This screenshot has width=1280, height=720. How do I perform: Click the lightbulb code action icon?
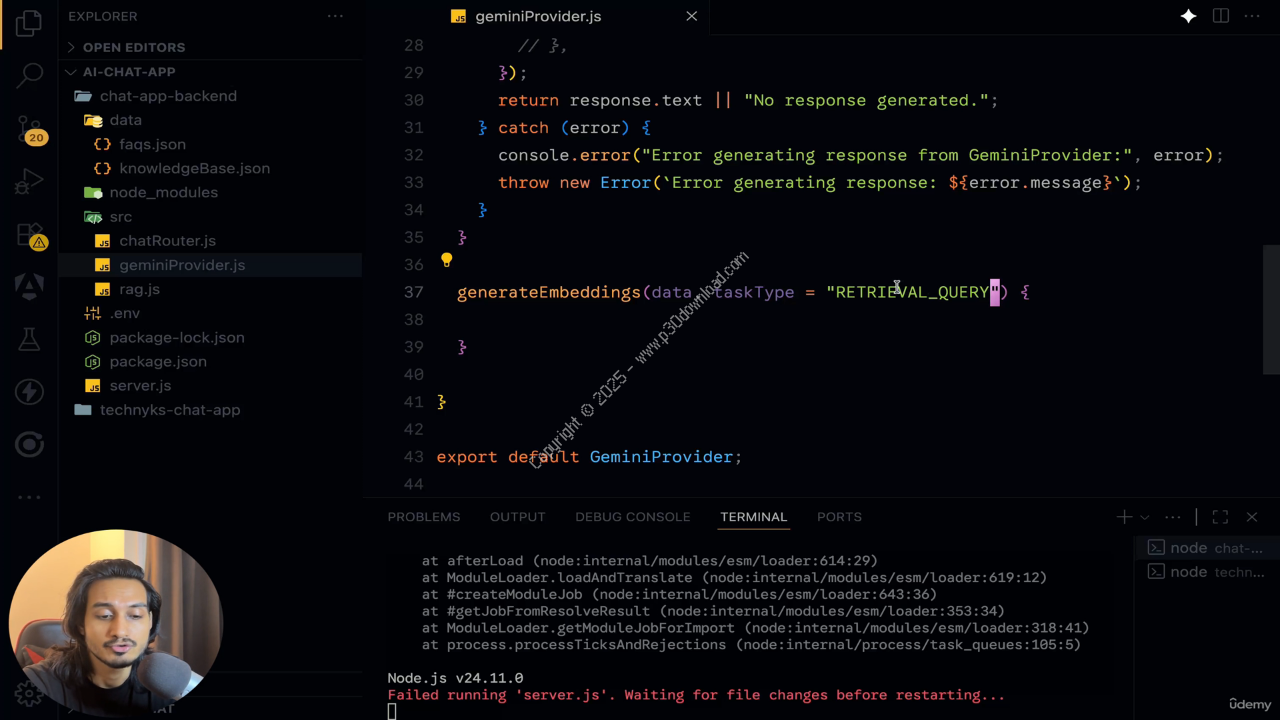446,261
